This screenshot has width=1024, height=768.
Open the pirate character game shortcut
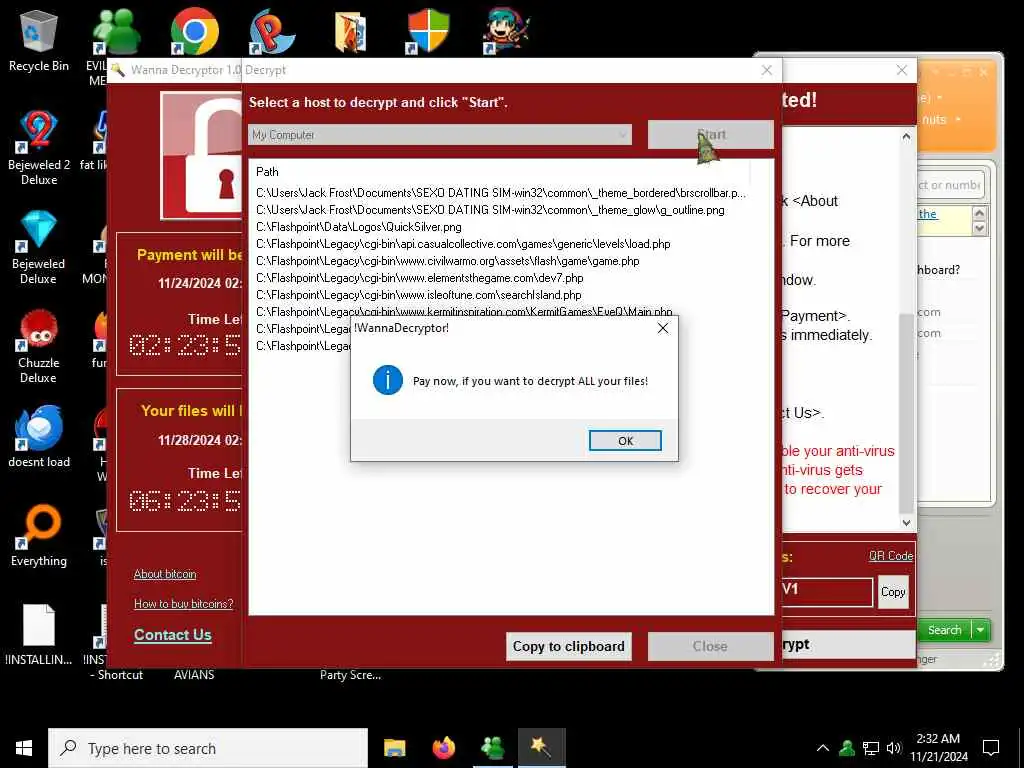pyautogui.click(x=507, y=31)
